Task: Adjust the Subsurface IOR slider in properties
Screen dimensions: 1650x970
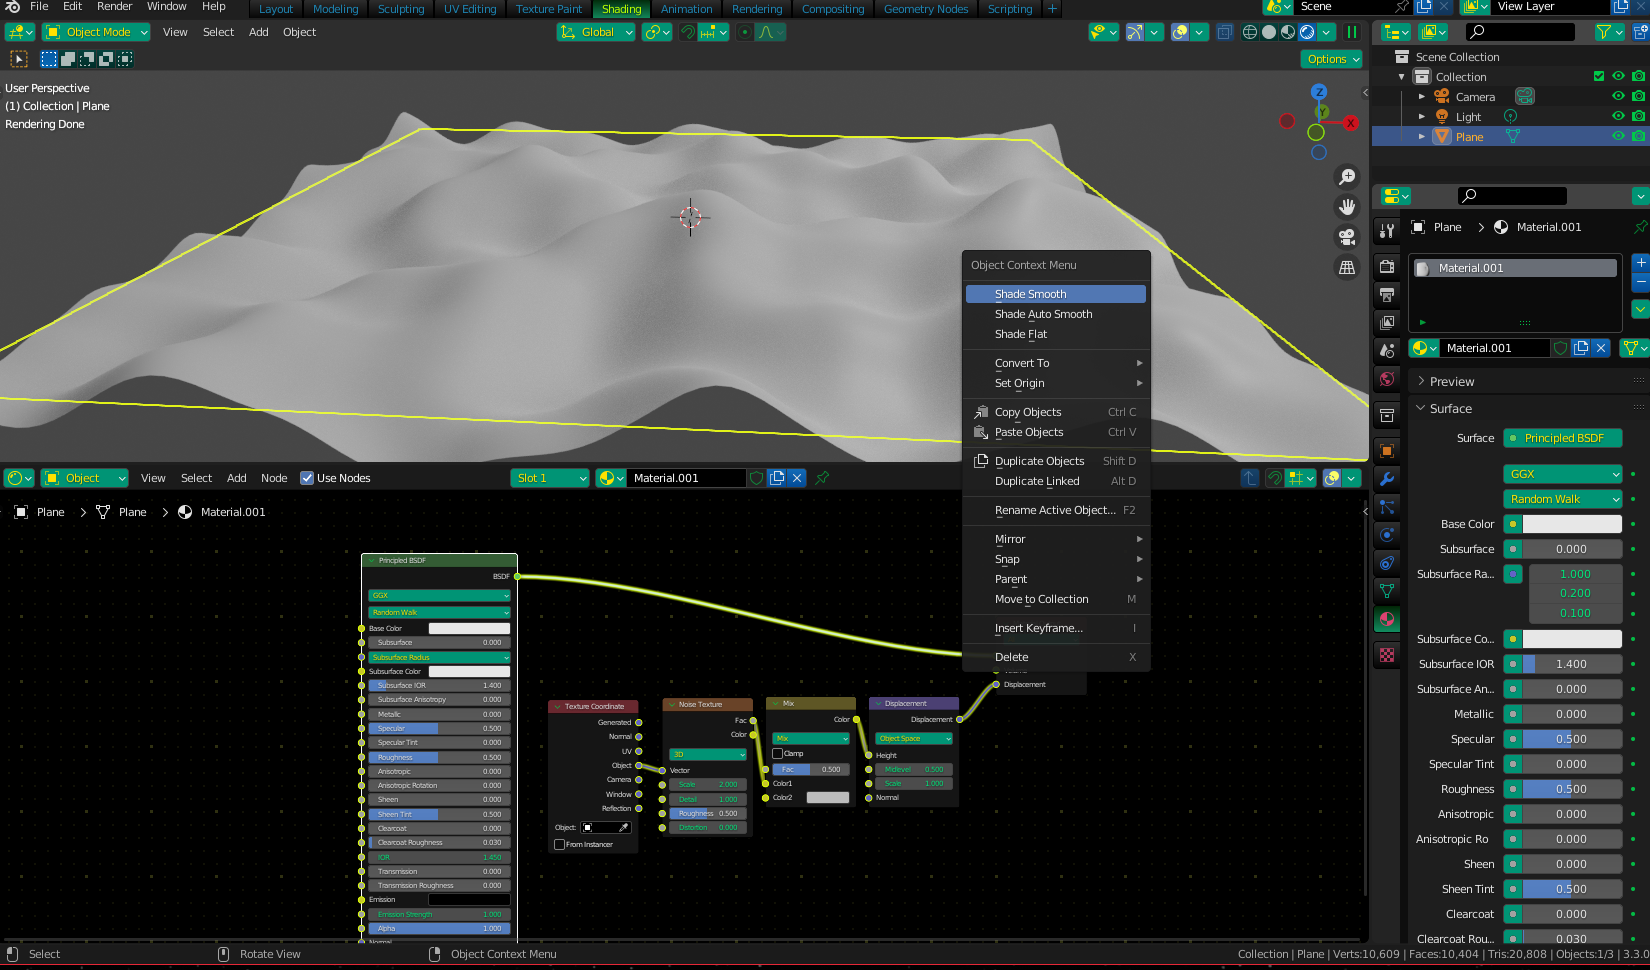Action: [1571, 664]
